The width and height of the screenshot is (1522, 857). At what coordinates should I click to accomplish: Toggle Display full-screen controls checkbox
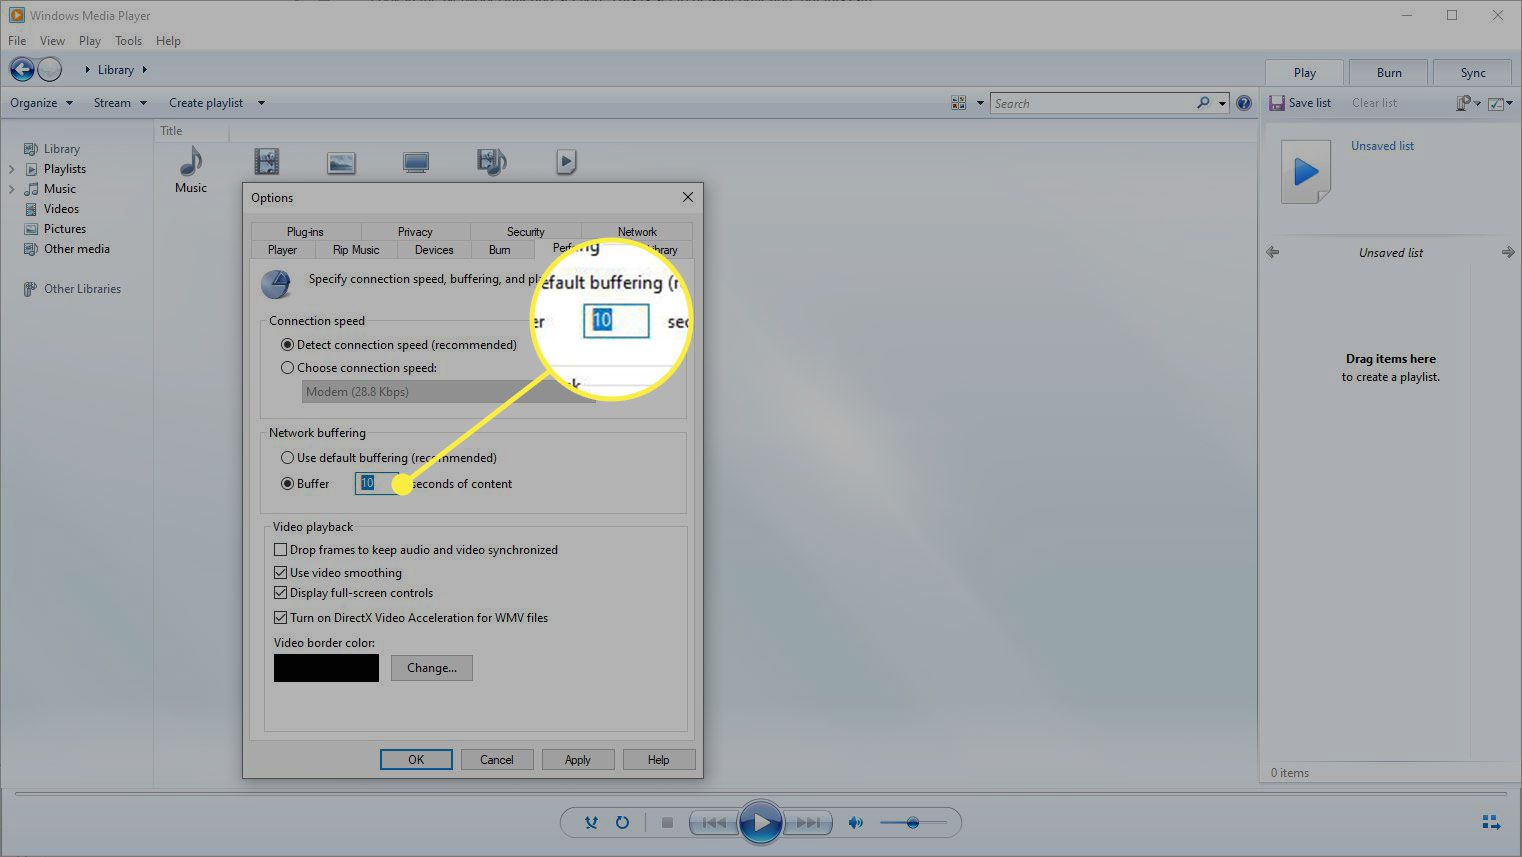281,592
